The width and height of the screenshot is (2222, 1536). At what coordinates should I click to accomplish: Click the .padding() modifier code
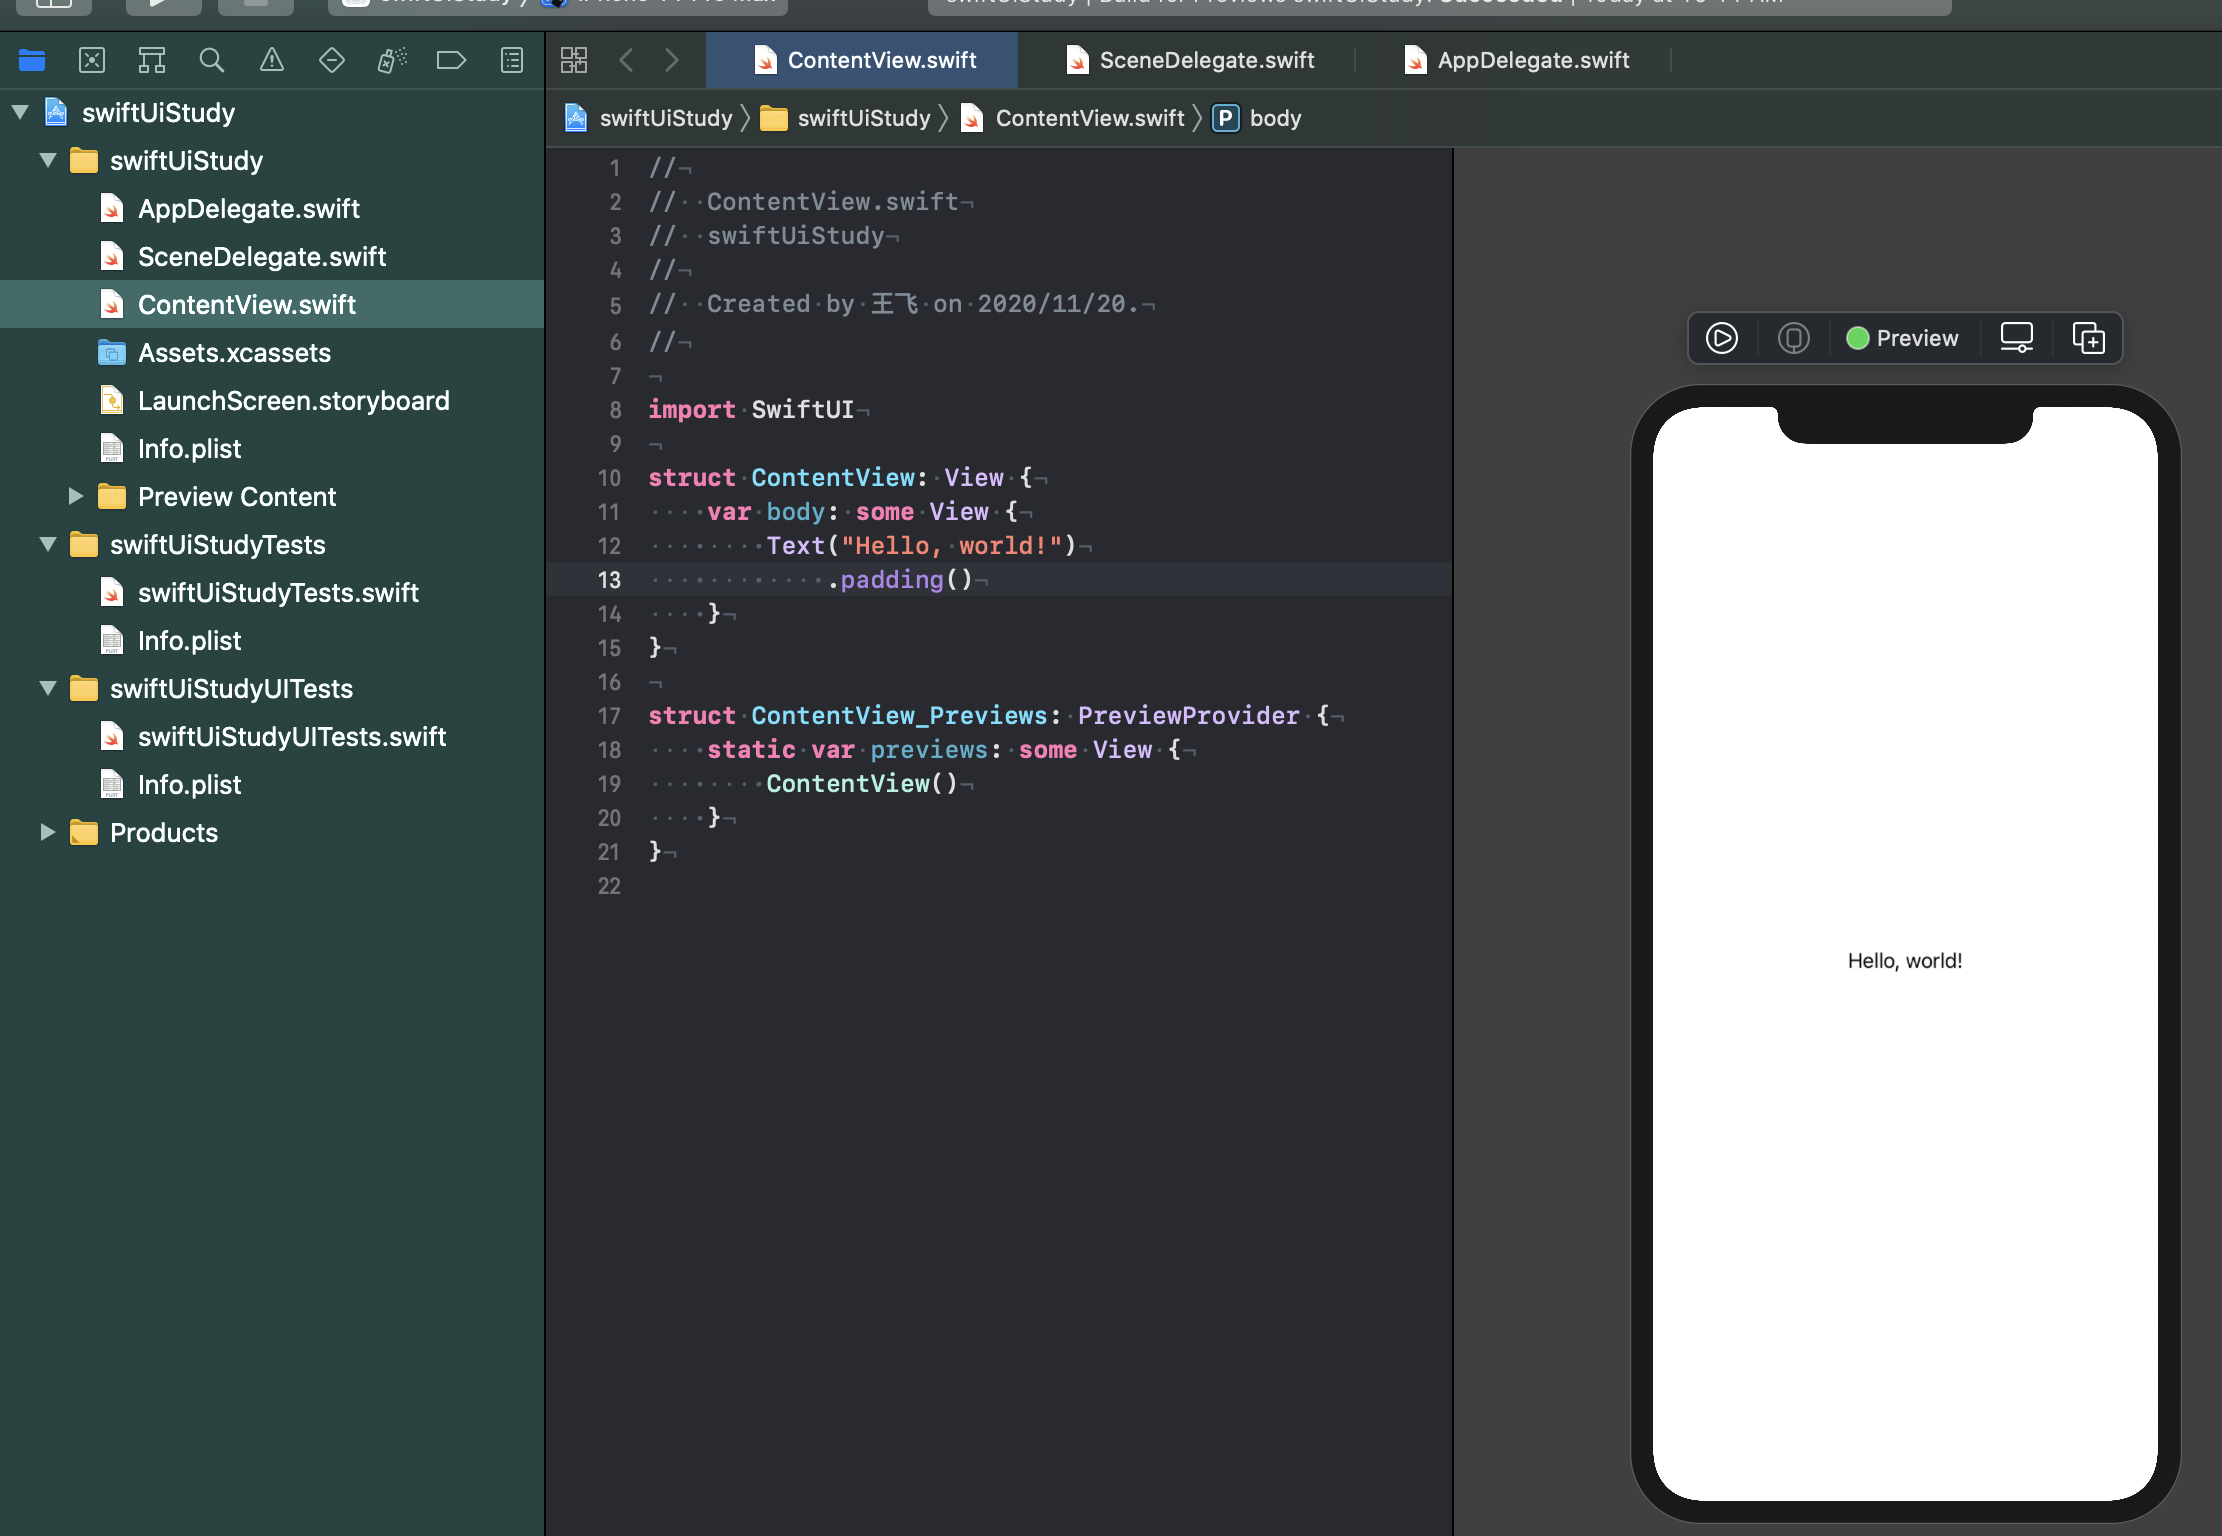point(901,580)
